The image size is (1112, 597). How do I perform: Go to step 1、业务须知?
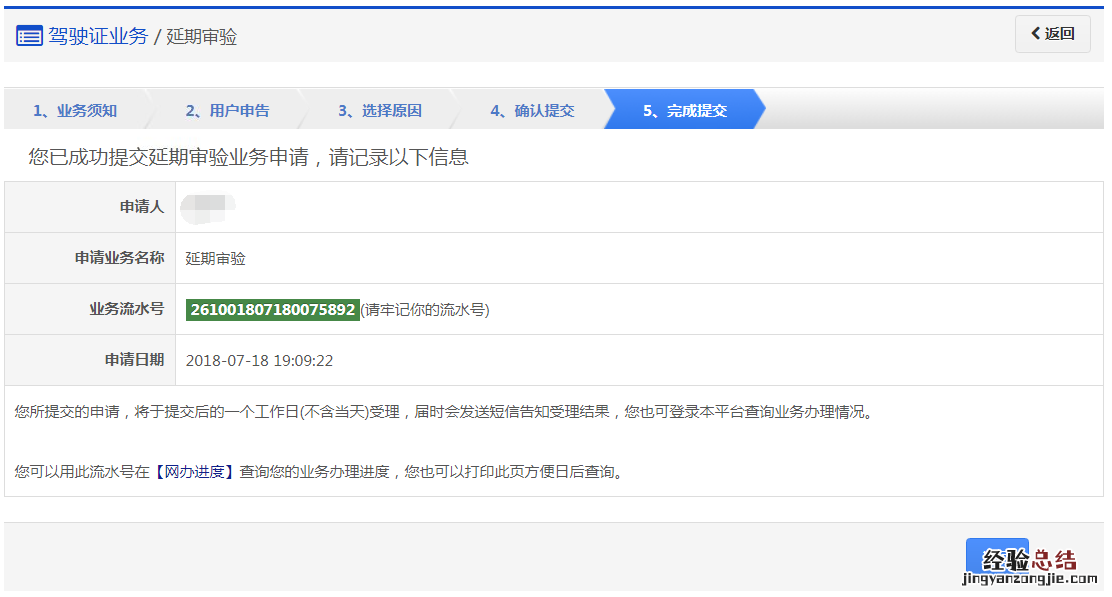tap(74, 110)
